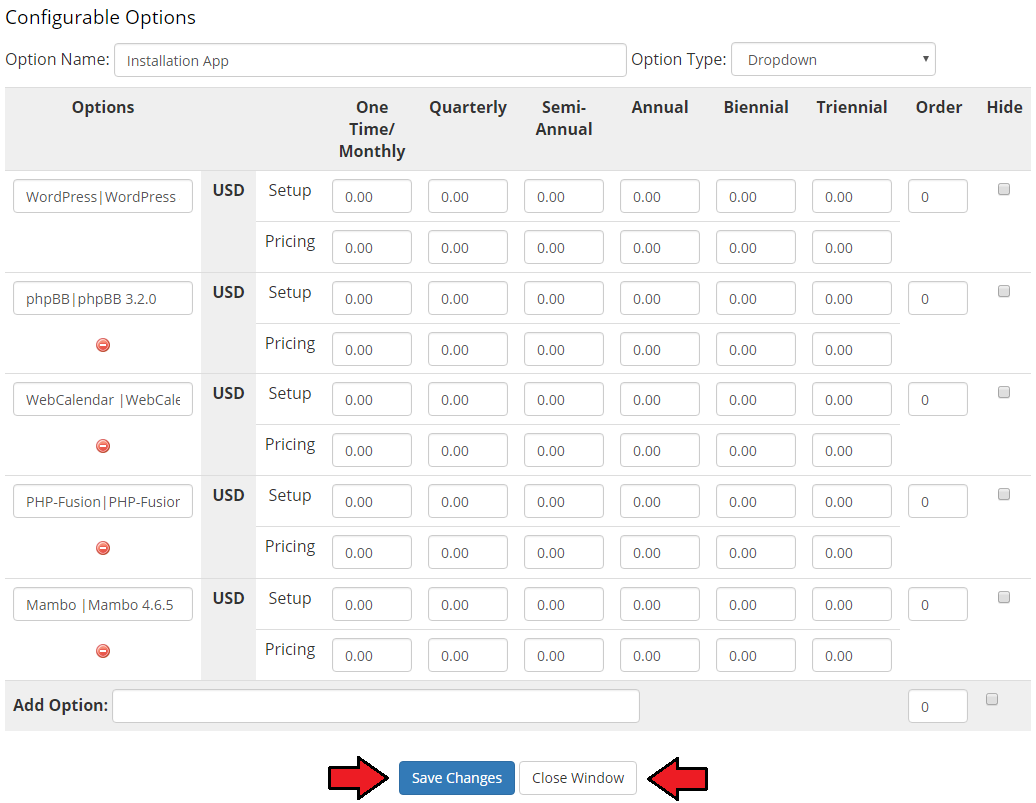Edit WebCalendar Annual Setup field
The width and height of the screenshot is (1036, 803).
coord(660,399)
